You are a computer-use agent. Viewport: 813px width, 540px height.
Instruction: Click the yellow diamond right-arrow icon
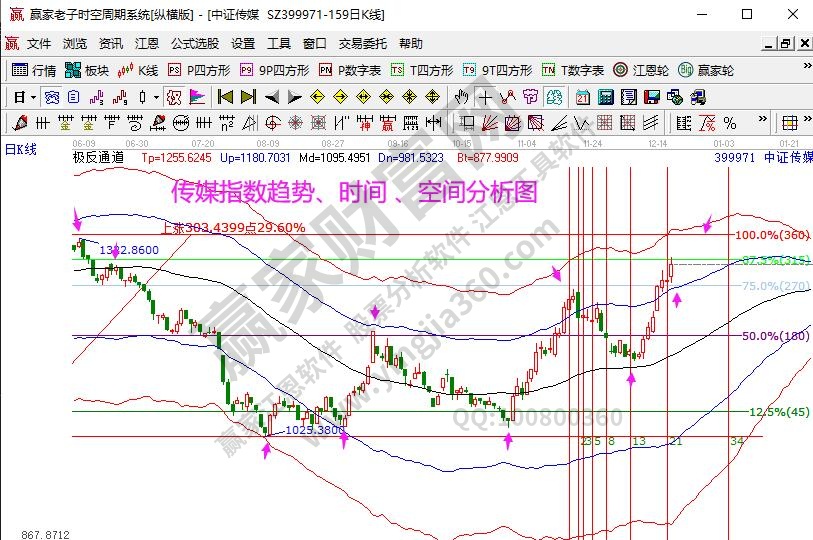point(340,97)
